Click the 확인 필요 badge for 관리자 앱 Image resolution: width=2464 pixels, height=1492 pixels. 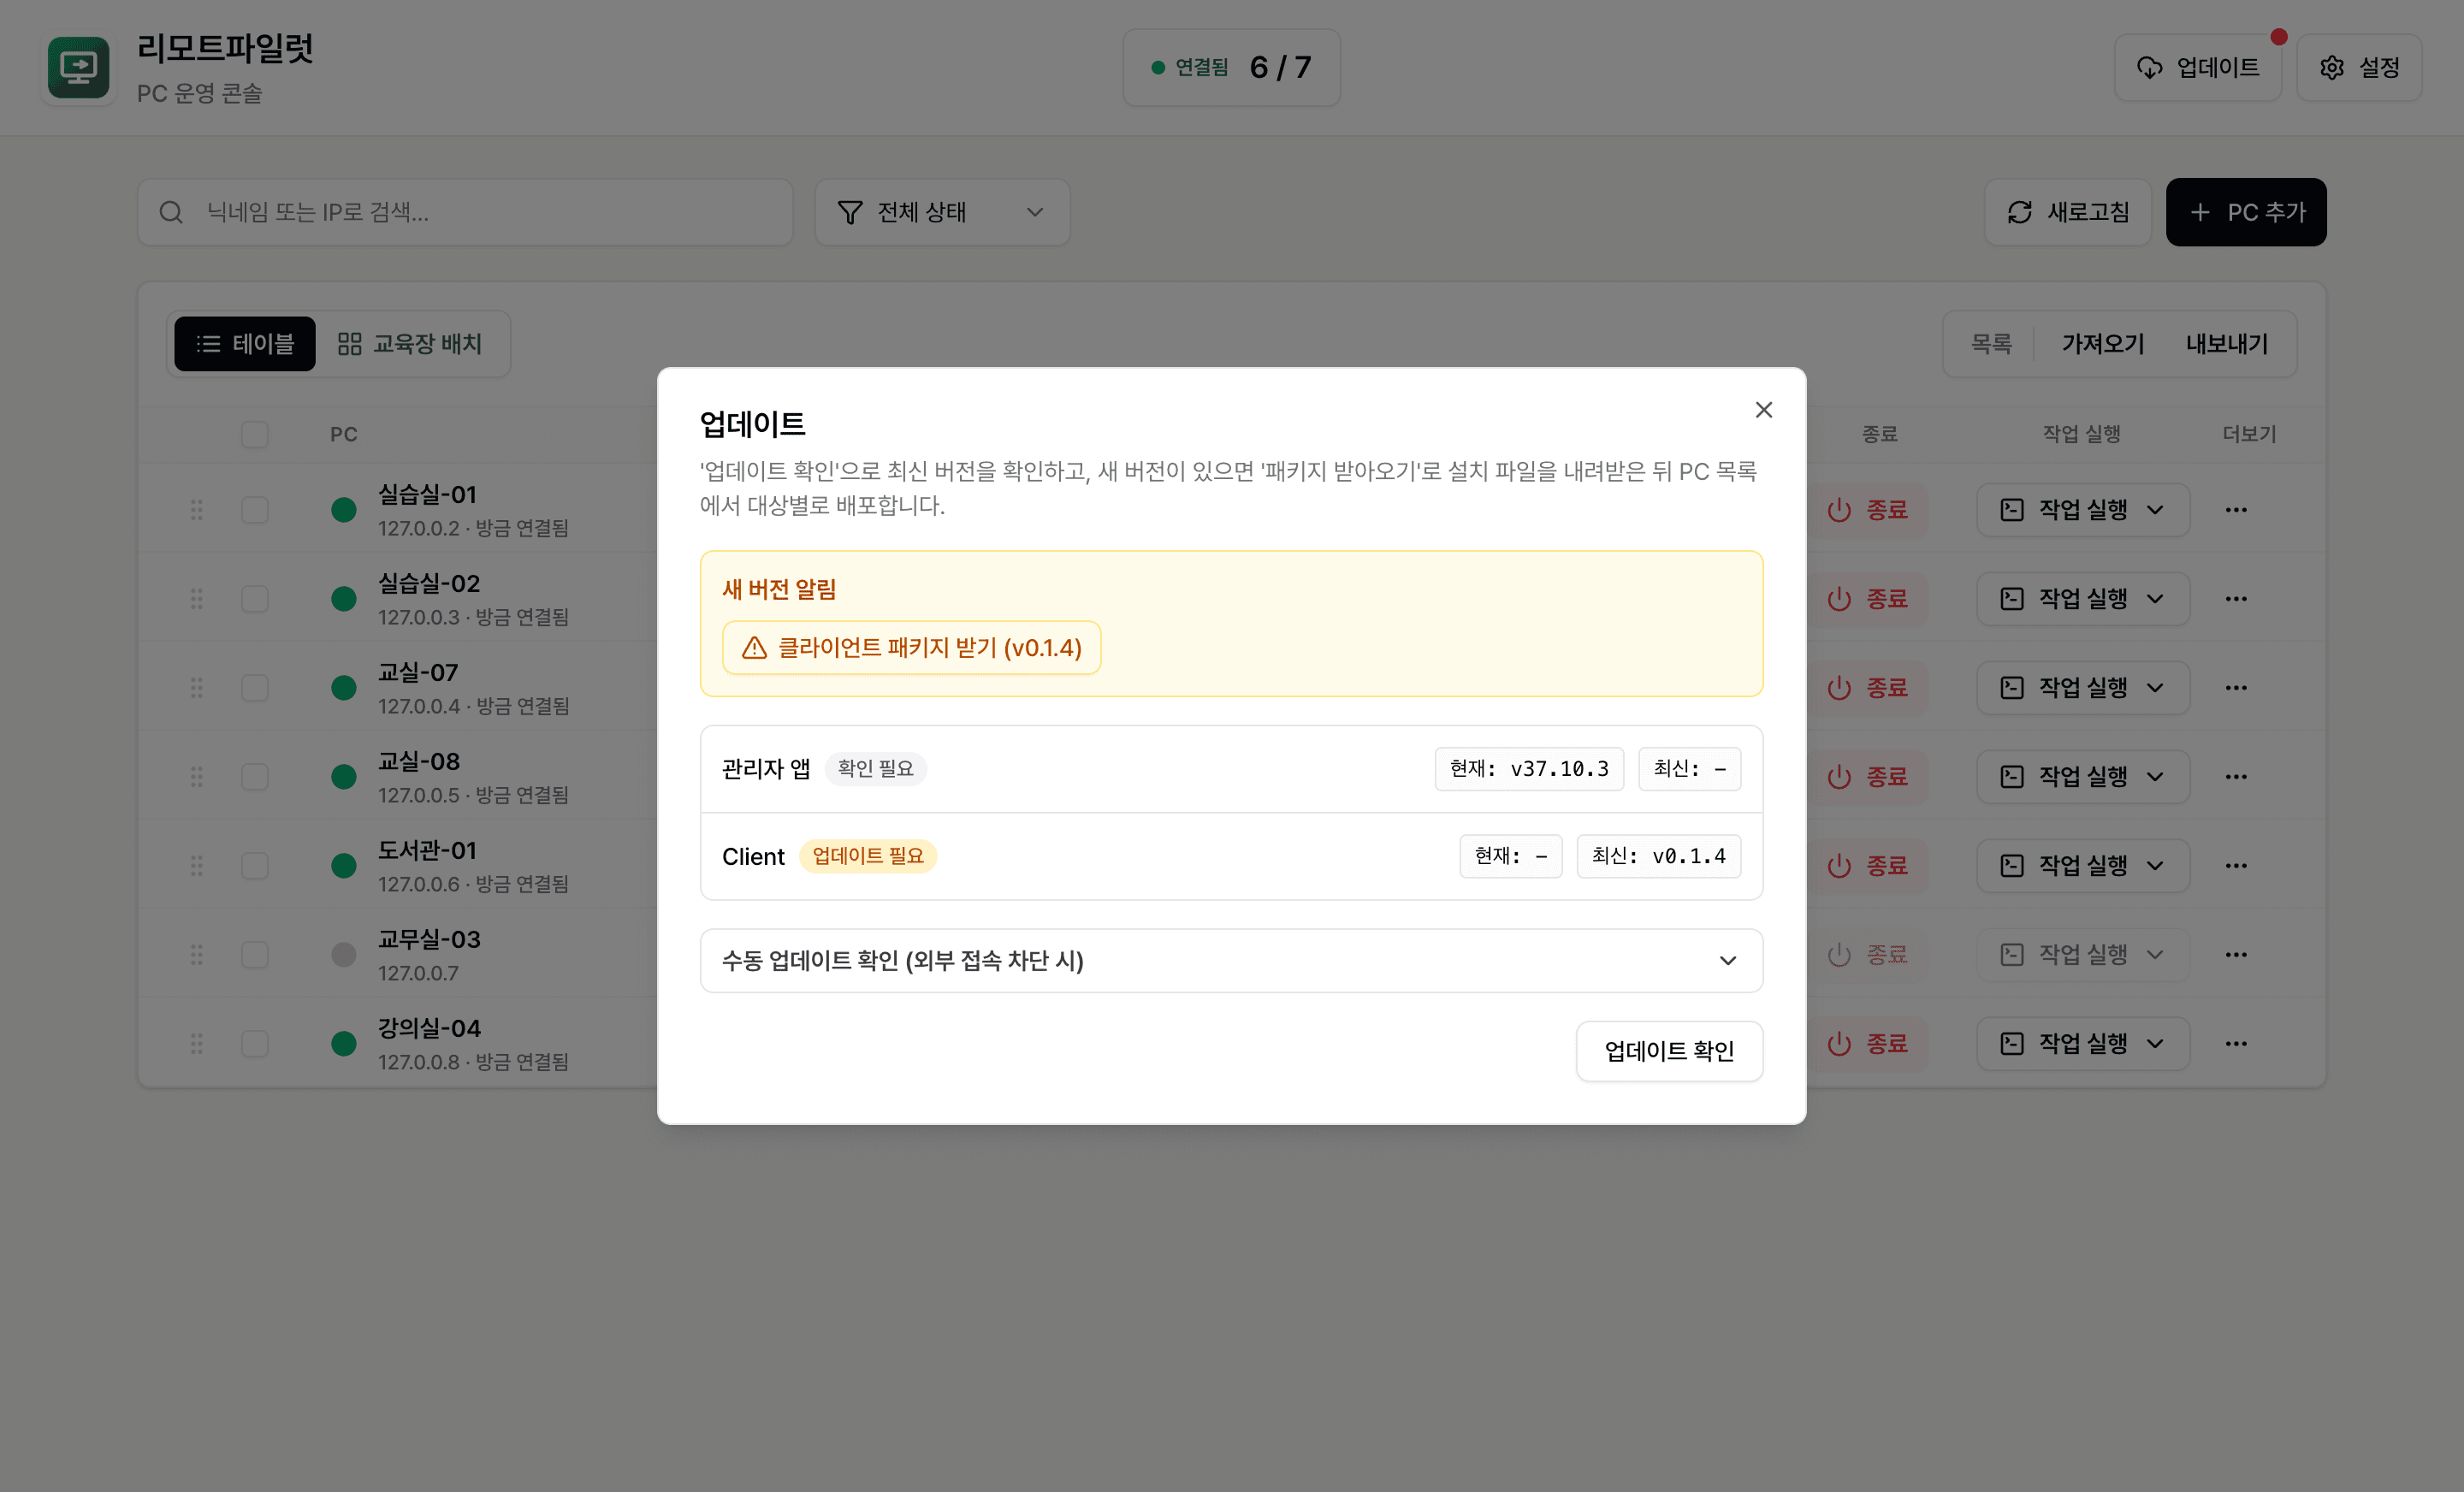(876, 769)
